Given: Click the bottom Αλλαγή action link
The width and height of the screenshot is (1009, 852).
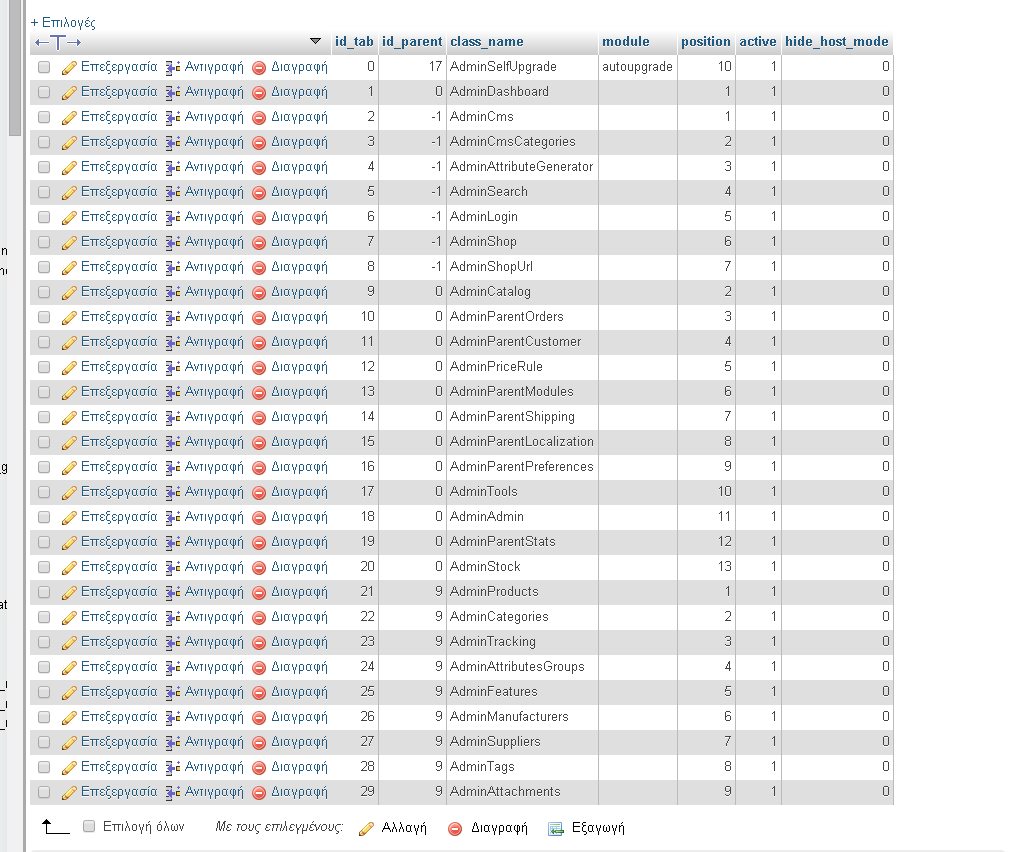Looking at the screenshot, I should (404, 828).
